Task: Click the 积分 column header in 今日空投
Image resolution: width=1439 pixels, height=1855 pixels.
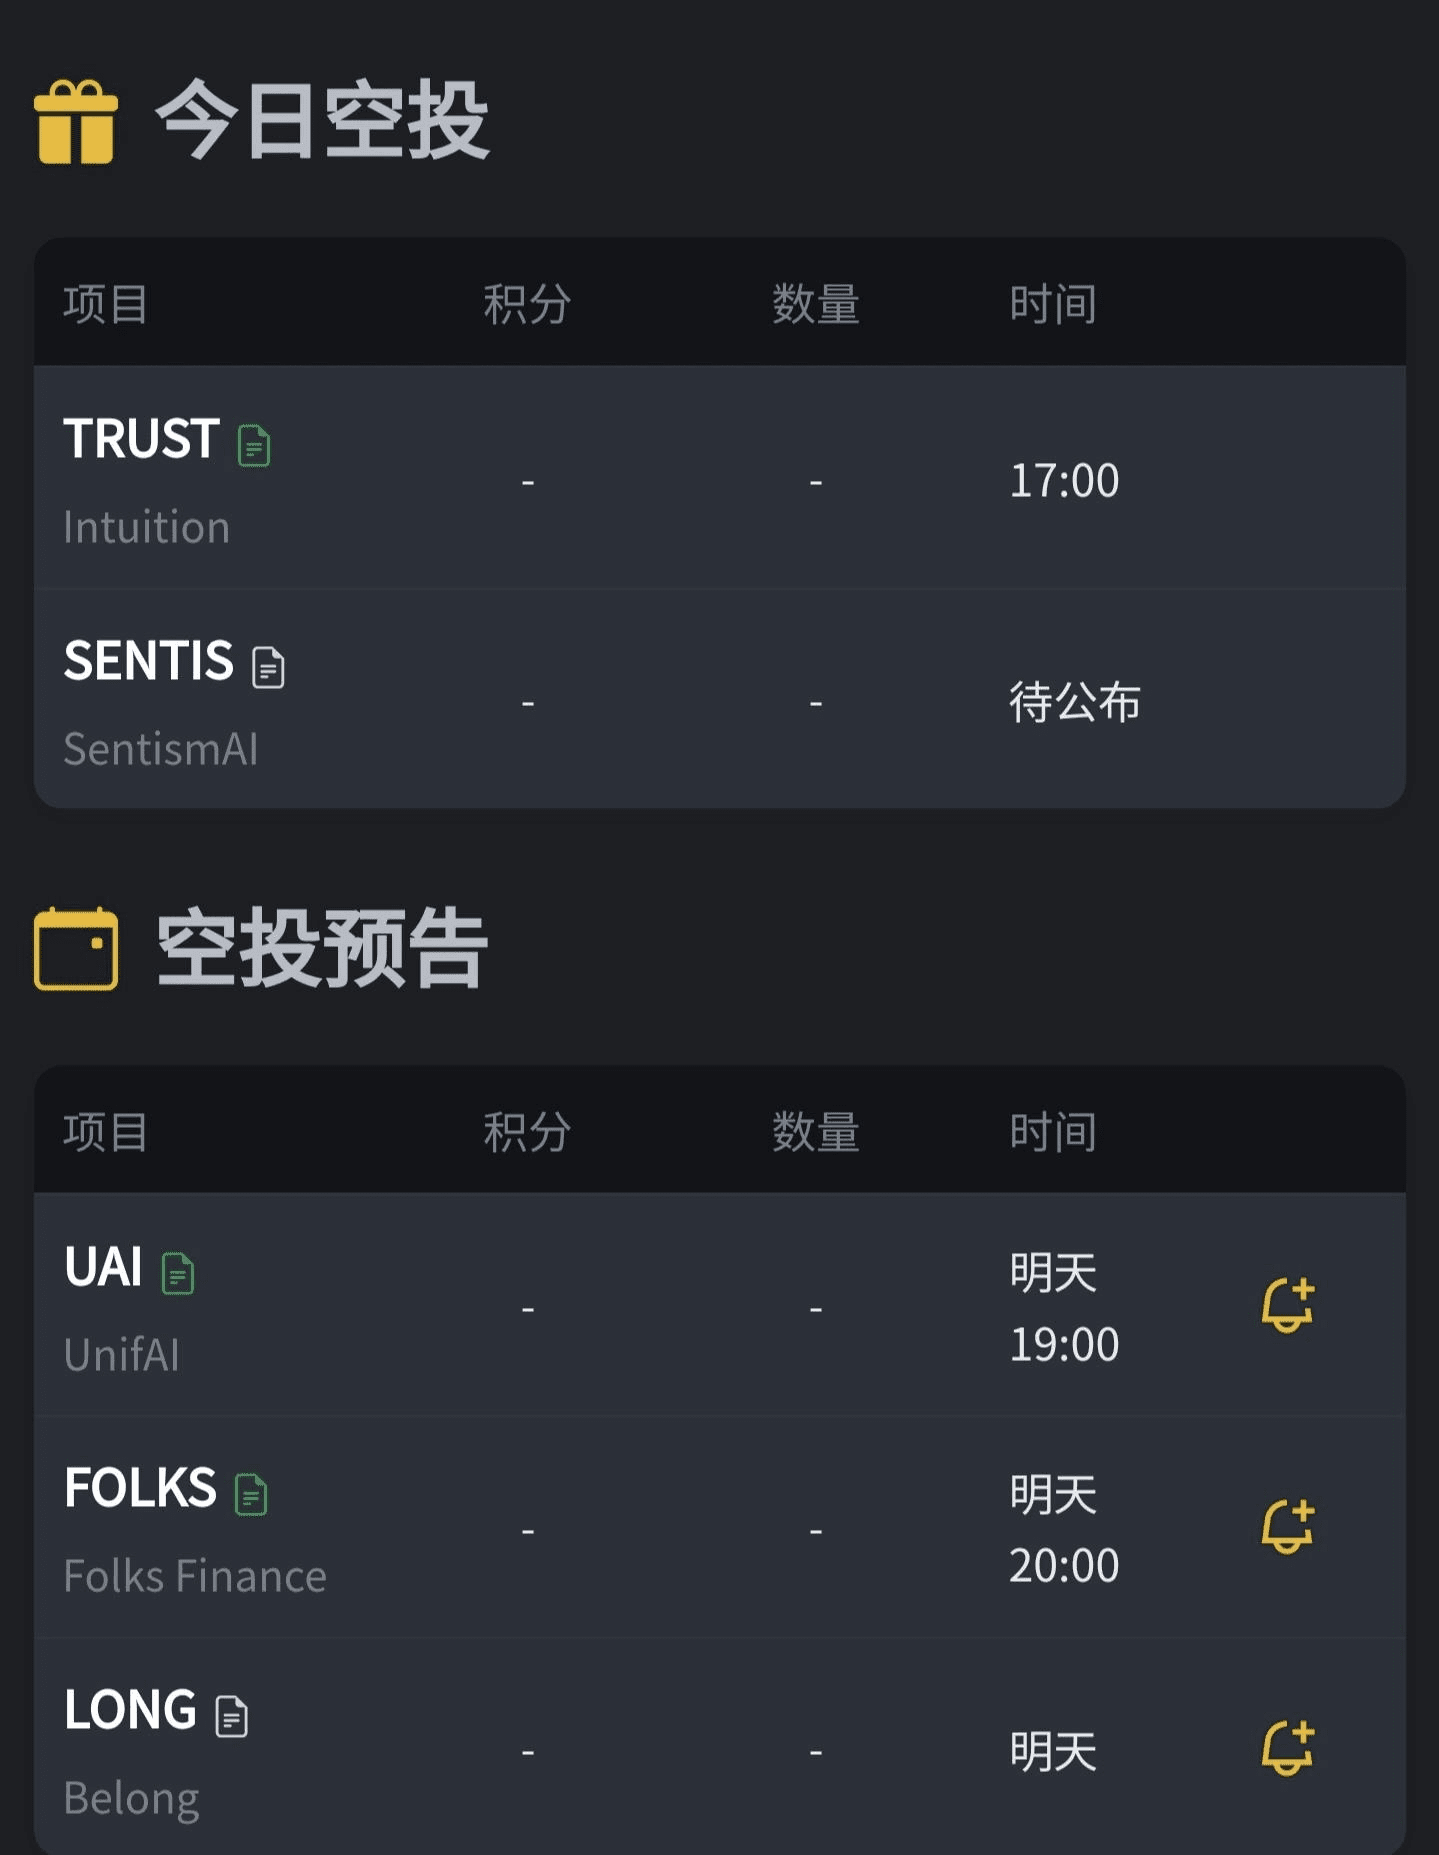Action: tap(527, 304)
